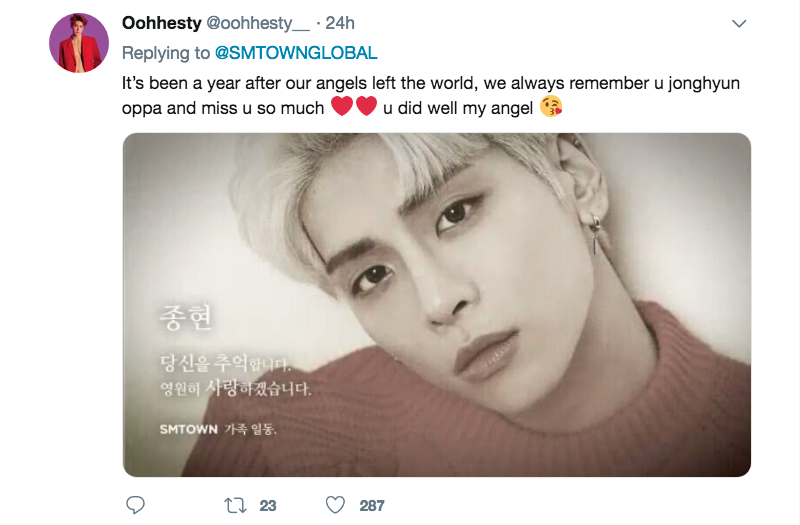800x525 pixels.
Task: Open the tweet options chevron menu
Action: [739, 23]
